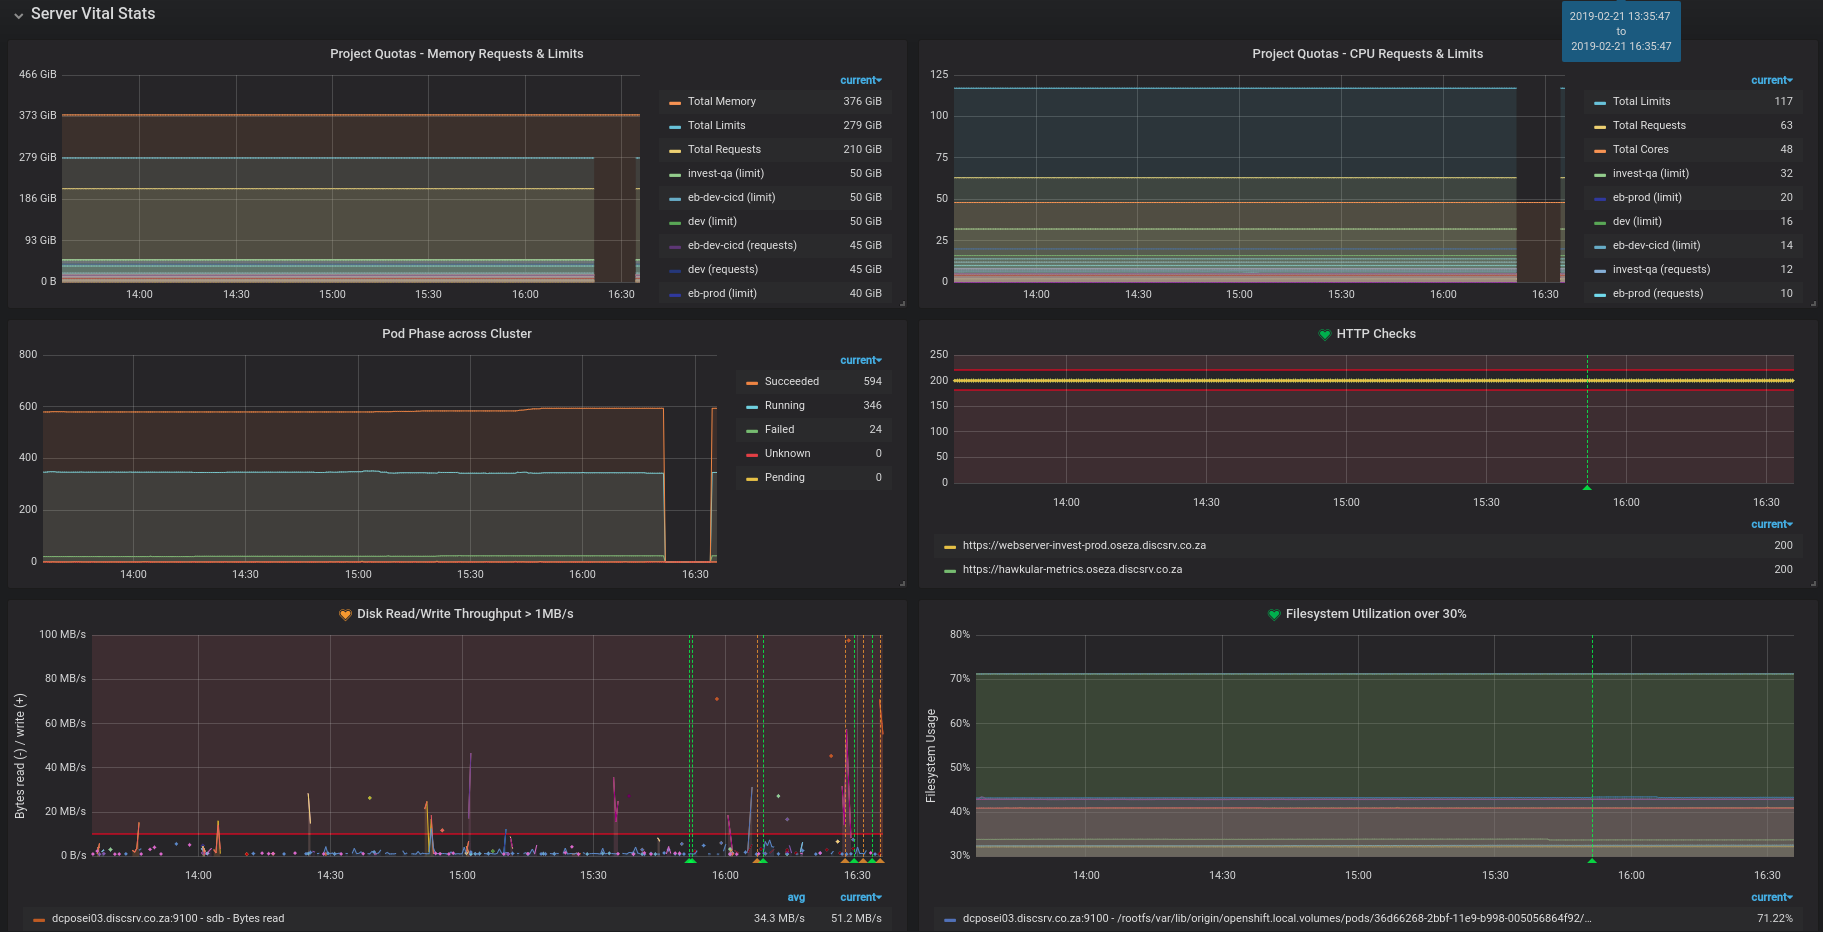Sort disk throughput legend by avg column
This screenshot has width=1823, height=932.
(796, 897)
